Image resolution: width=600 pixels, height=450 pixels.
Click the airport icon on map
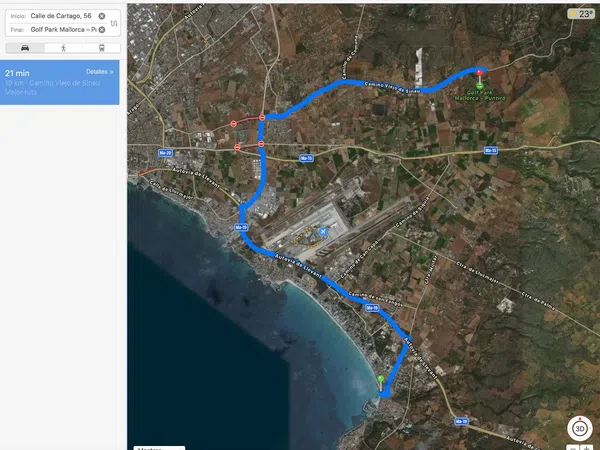[323, 232]
